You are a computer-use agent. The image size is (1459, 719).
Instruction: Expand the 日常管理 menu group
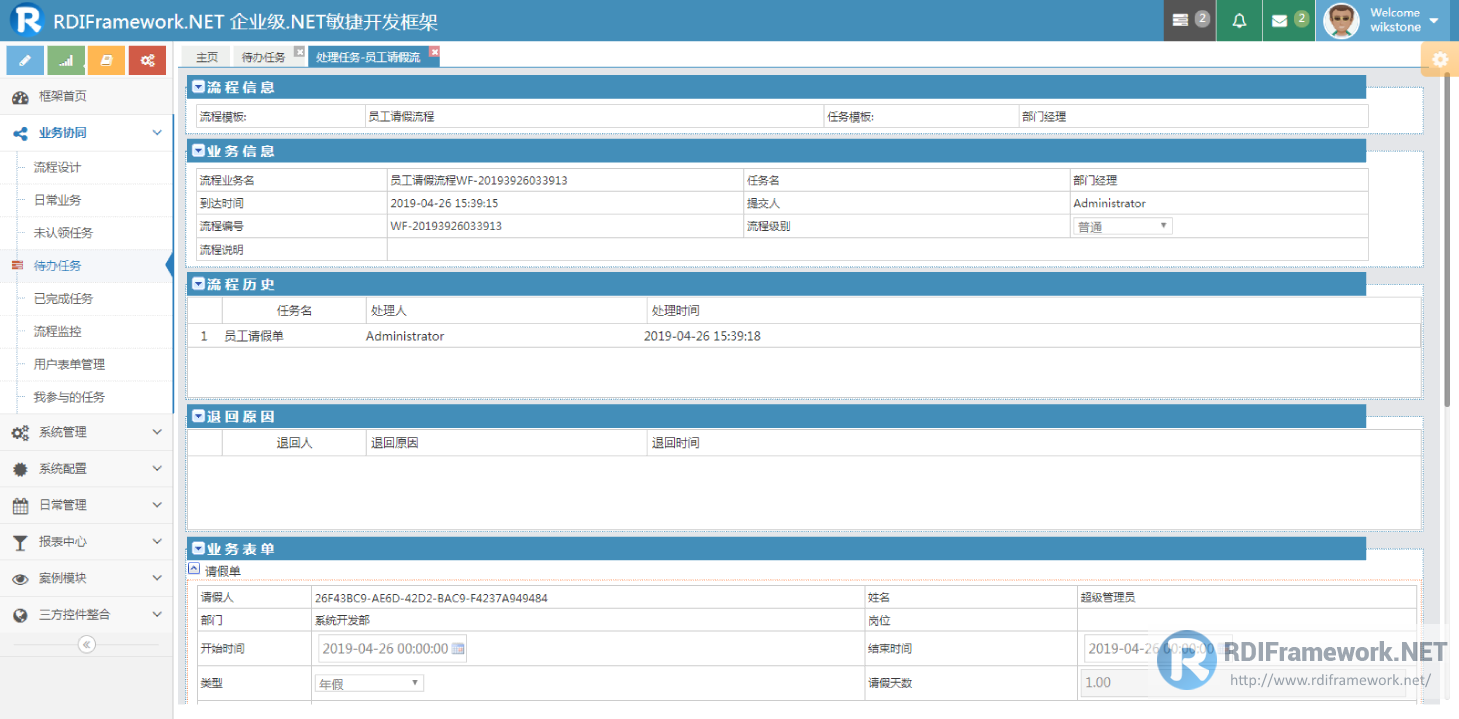click(86, 505)
